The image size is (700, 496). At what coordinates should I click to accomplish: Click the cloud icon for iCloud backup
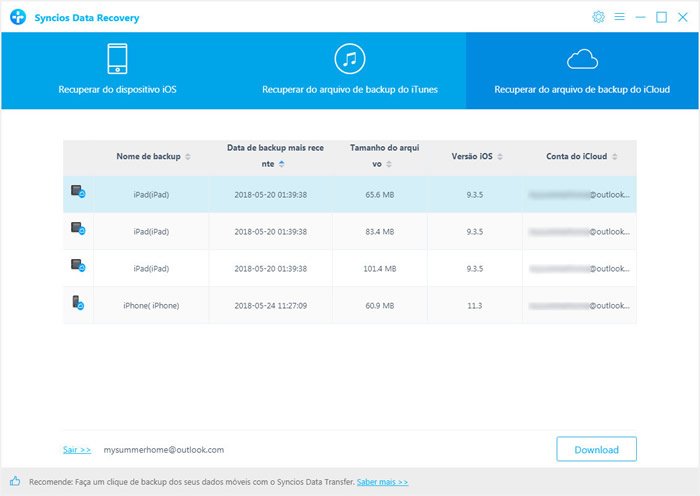[x=582, y=59]
